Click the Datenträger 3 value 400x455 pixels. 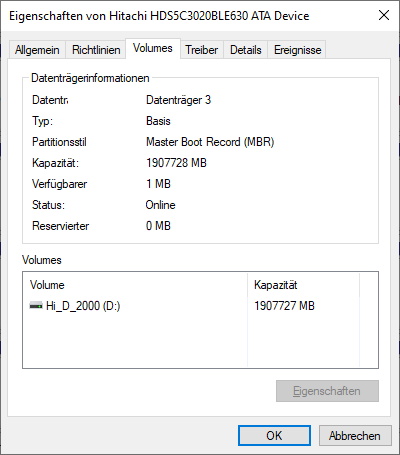pos(178,100)
